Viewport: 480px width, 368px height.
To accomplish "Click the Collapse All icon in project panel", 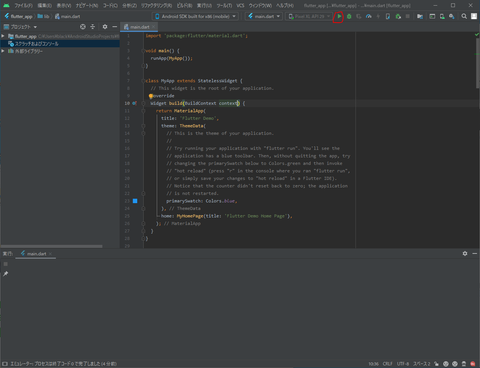I will click(93, 27).
